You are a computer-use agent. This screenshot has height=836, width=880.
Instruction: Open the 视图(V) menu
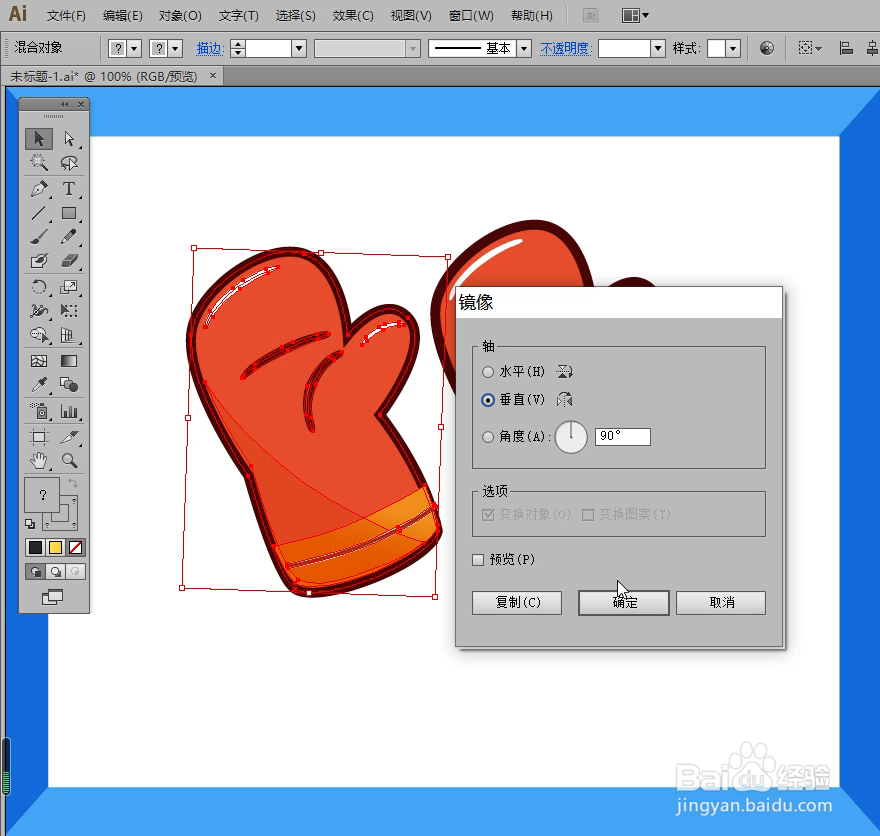click(x=411, y=16)
